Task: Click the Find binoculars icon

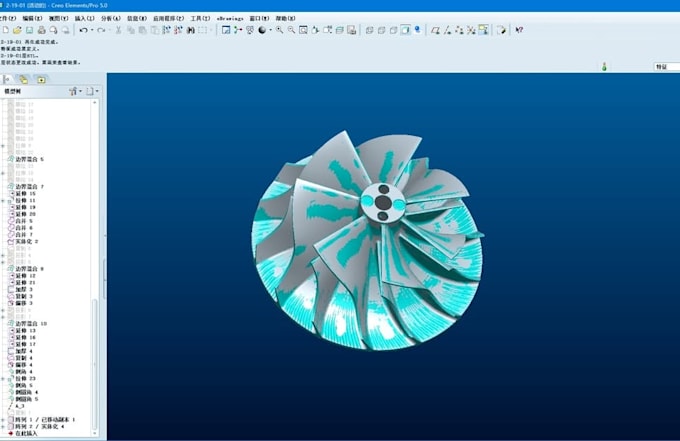Action: 190,30
